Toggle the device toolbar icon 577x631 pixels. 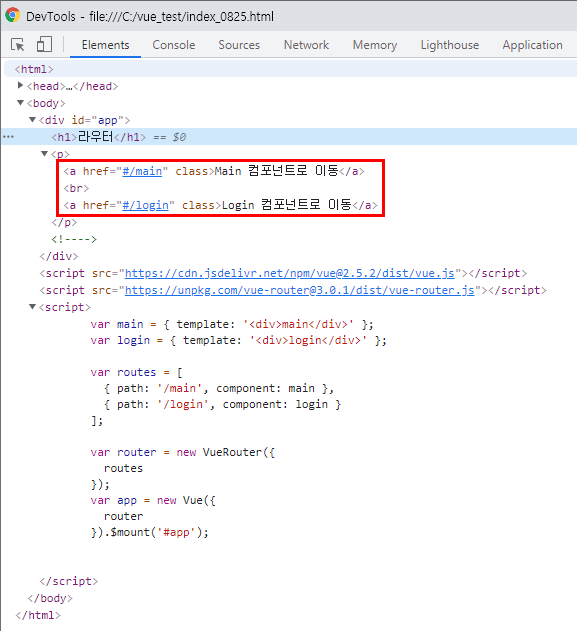click(44, 44)
